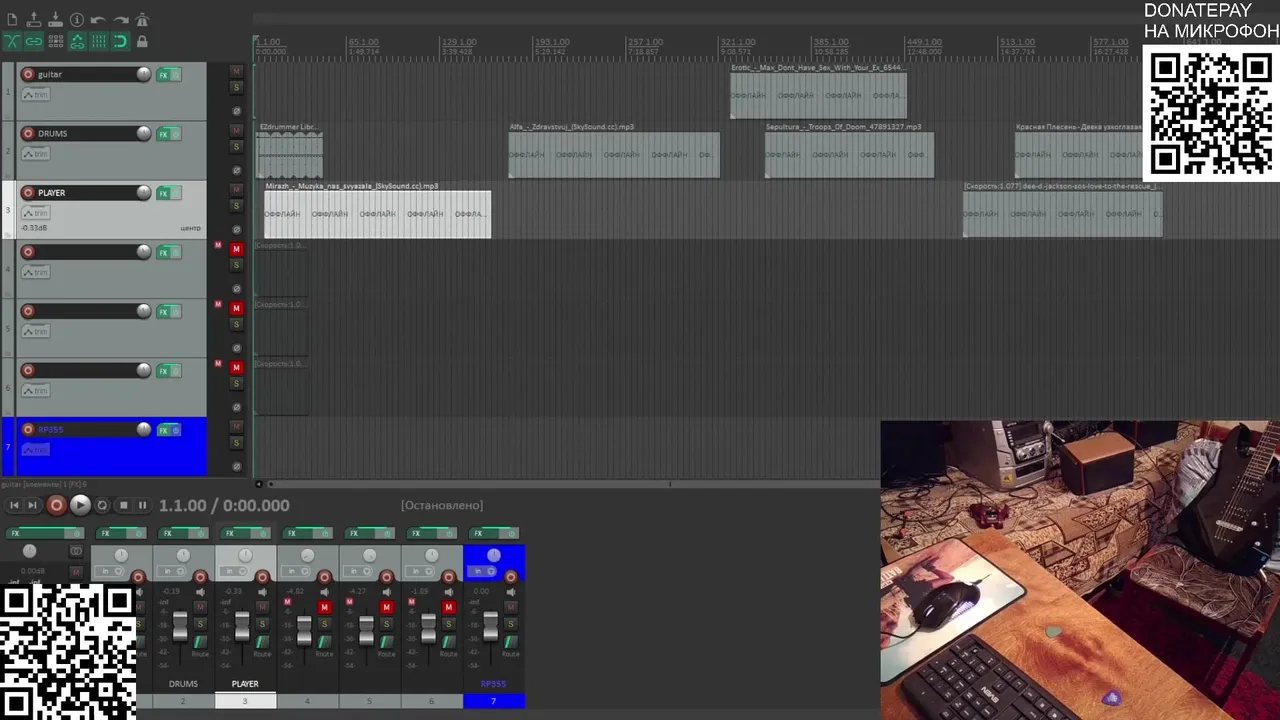1280x720 pixels.
Task: Go to project start transport button
Action: [x=14, y=505]
